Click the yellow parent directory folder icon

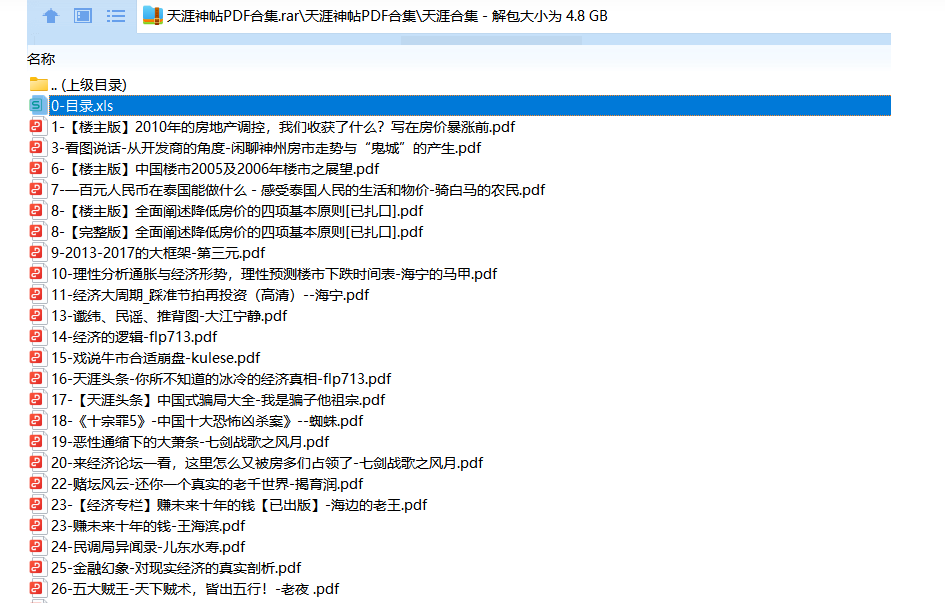point(39,85)
